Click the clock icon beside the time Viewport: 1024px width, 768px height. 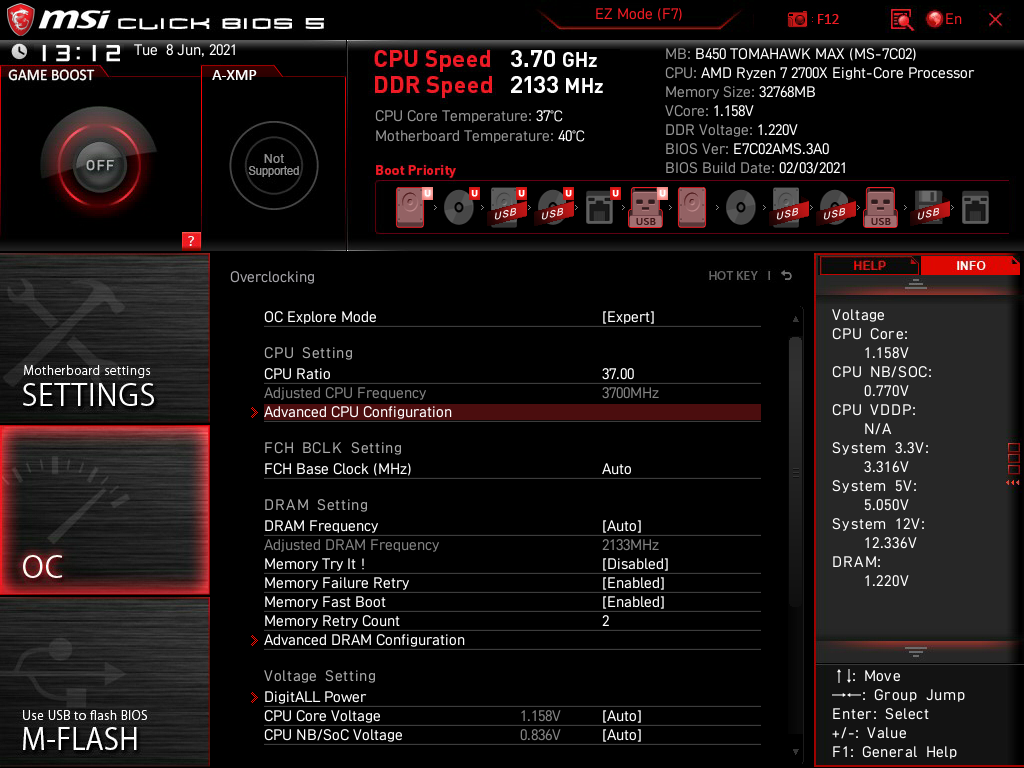coord(20,51)
